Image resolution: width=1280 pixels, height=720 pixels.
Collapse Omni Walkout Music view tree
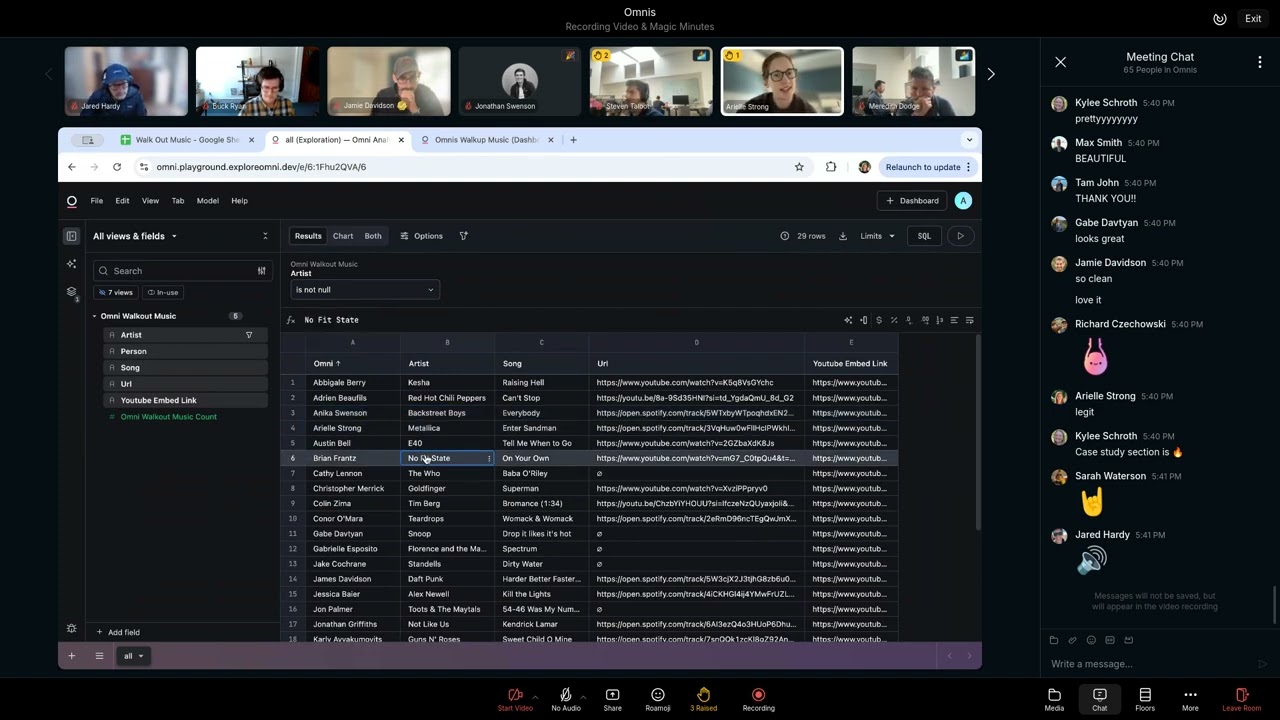point(95,316)
